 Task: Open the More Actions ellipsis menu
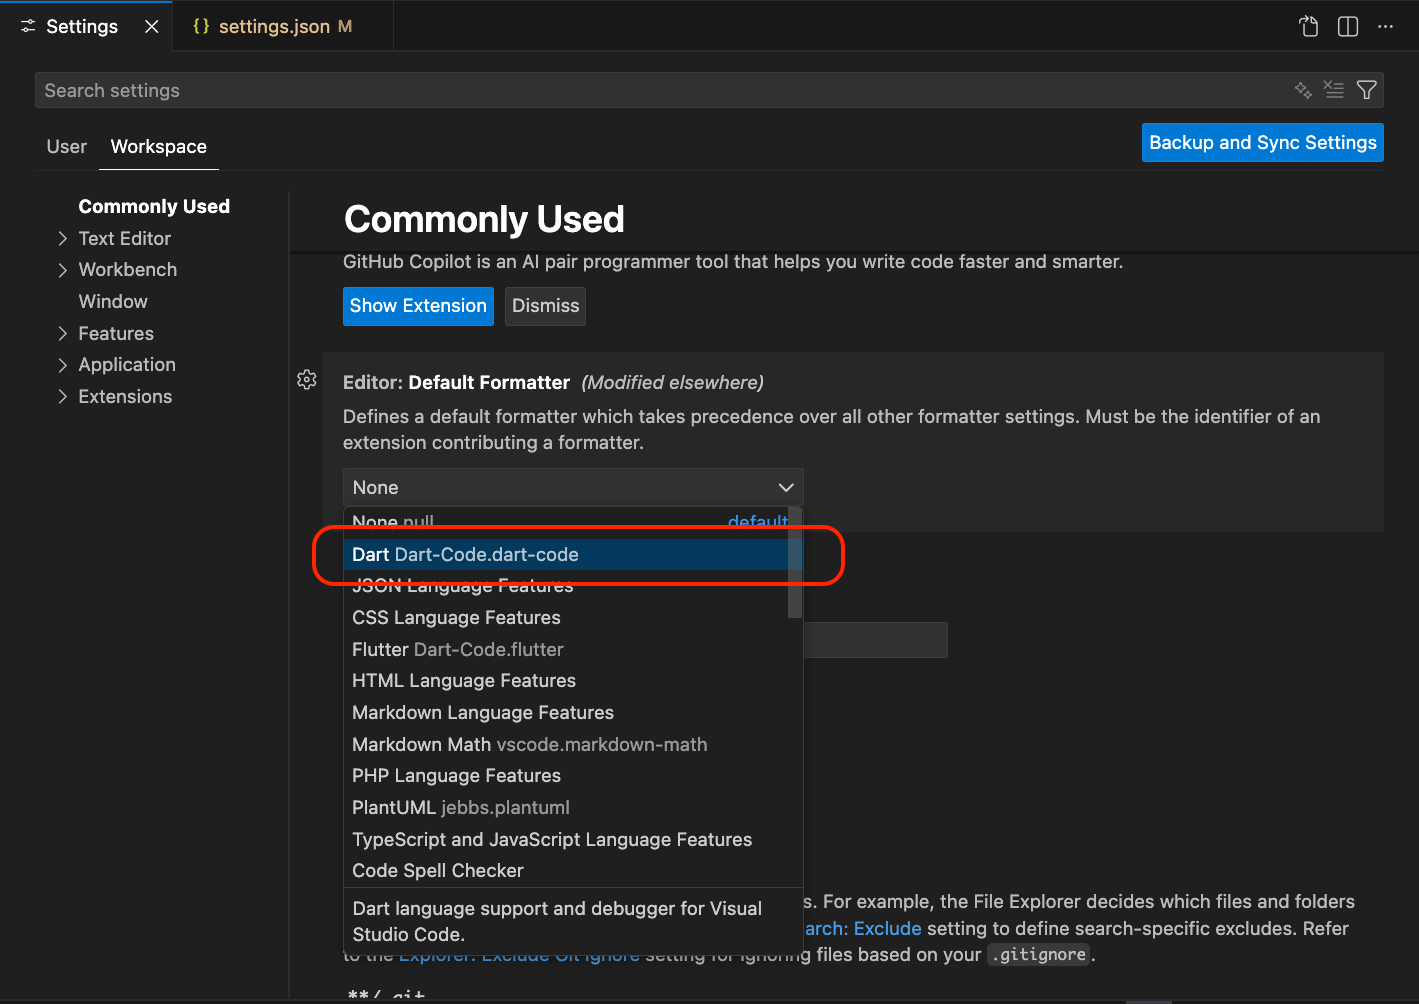1385,27
